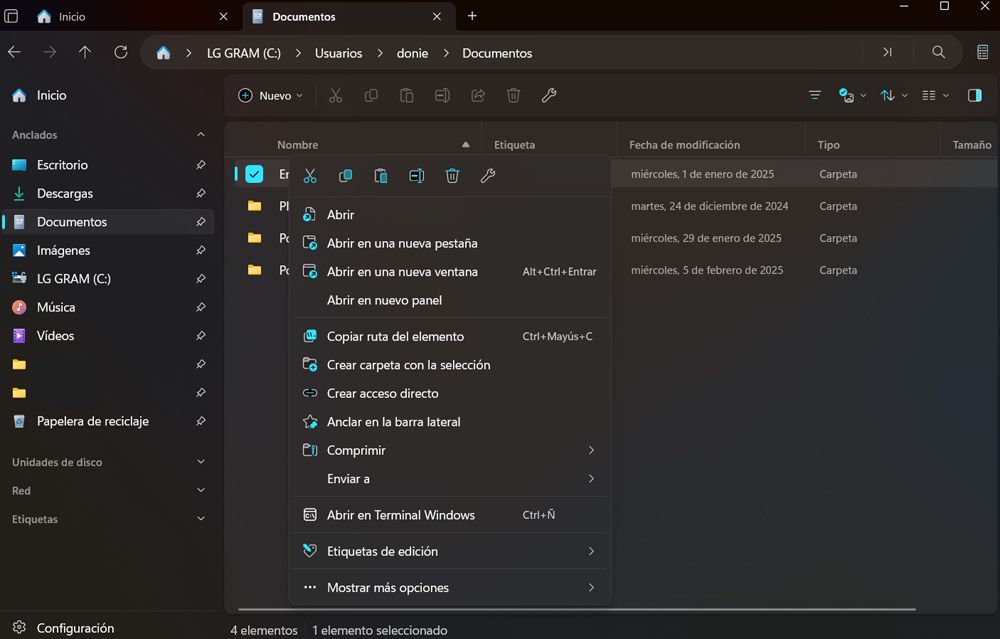Add a new tab with the plus button

click(472, 16)
